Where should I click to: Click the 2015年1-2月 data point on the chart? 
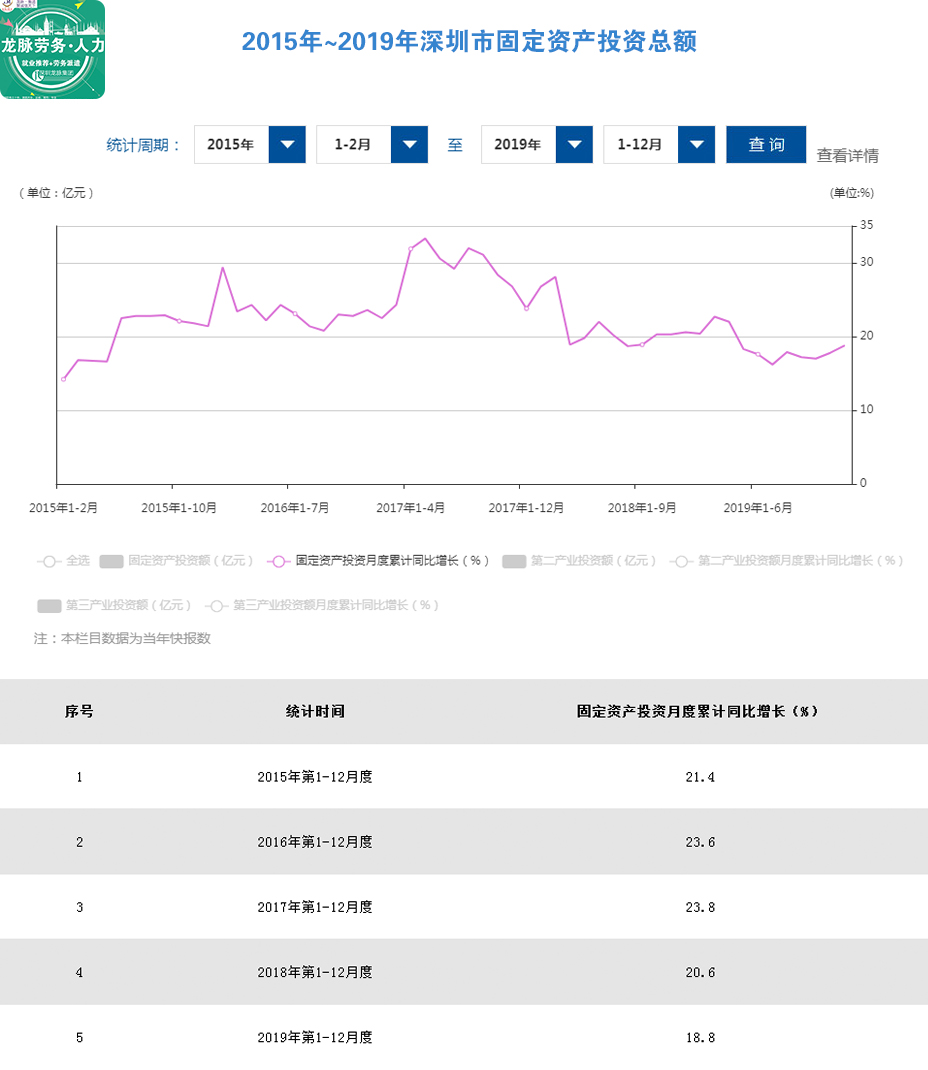63,379
